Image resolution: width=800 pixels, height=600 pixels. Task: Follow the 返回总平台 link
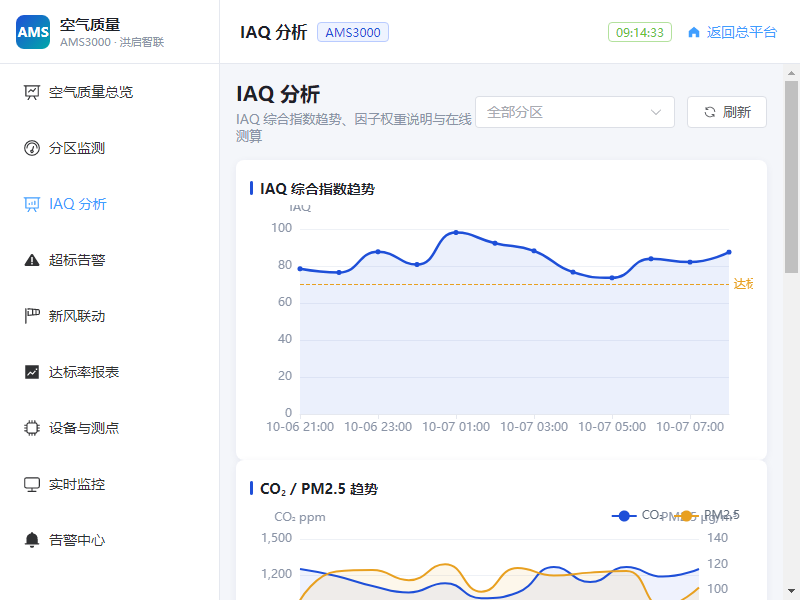pos(732,33)
